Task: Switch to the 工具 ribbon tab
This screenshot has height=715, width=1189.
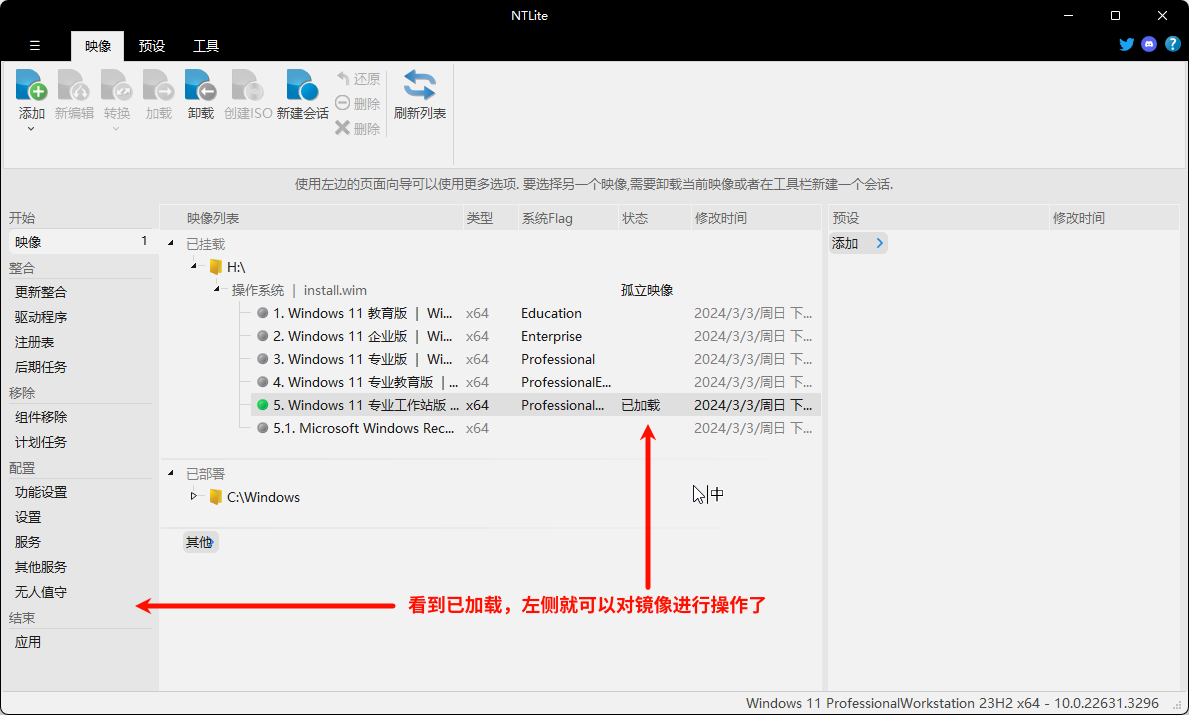Action: coord(205,46)
